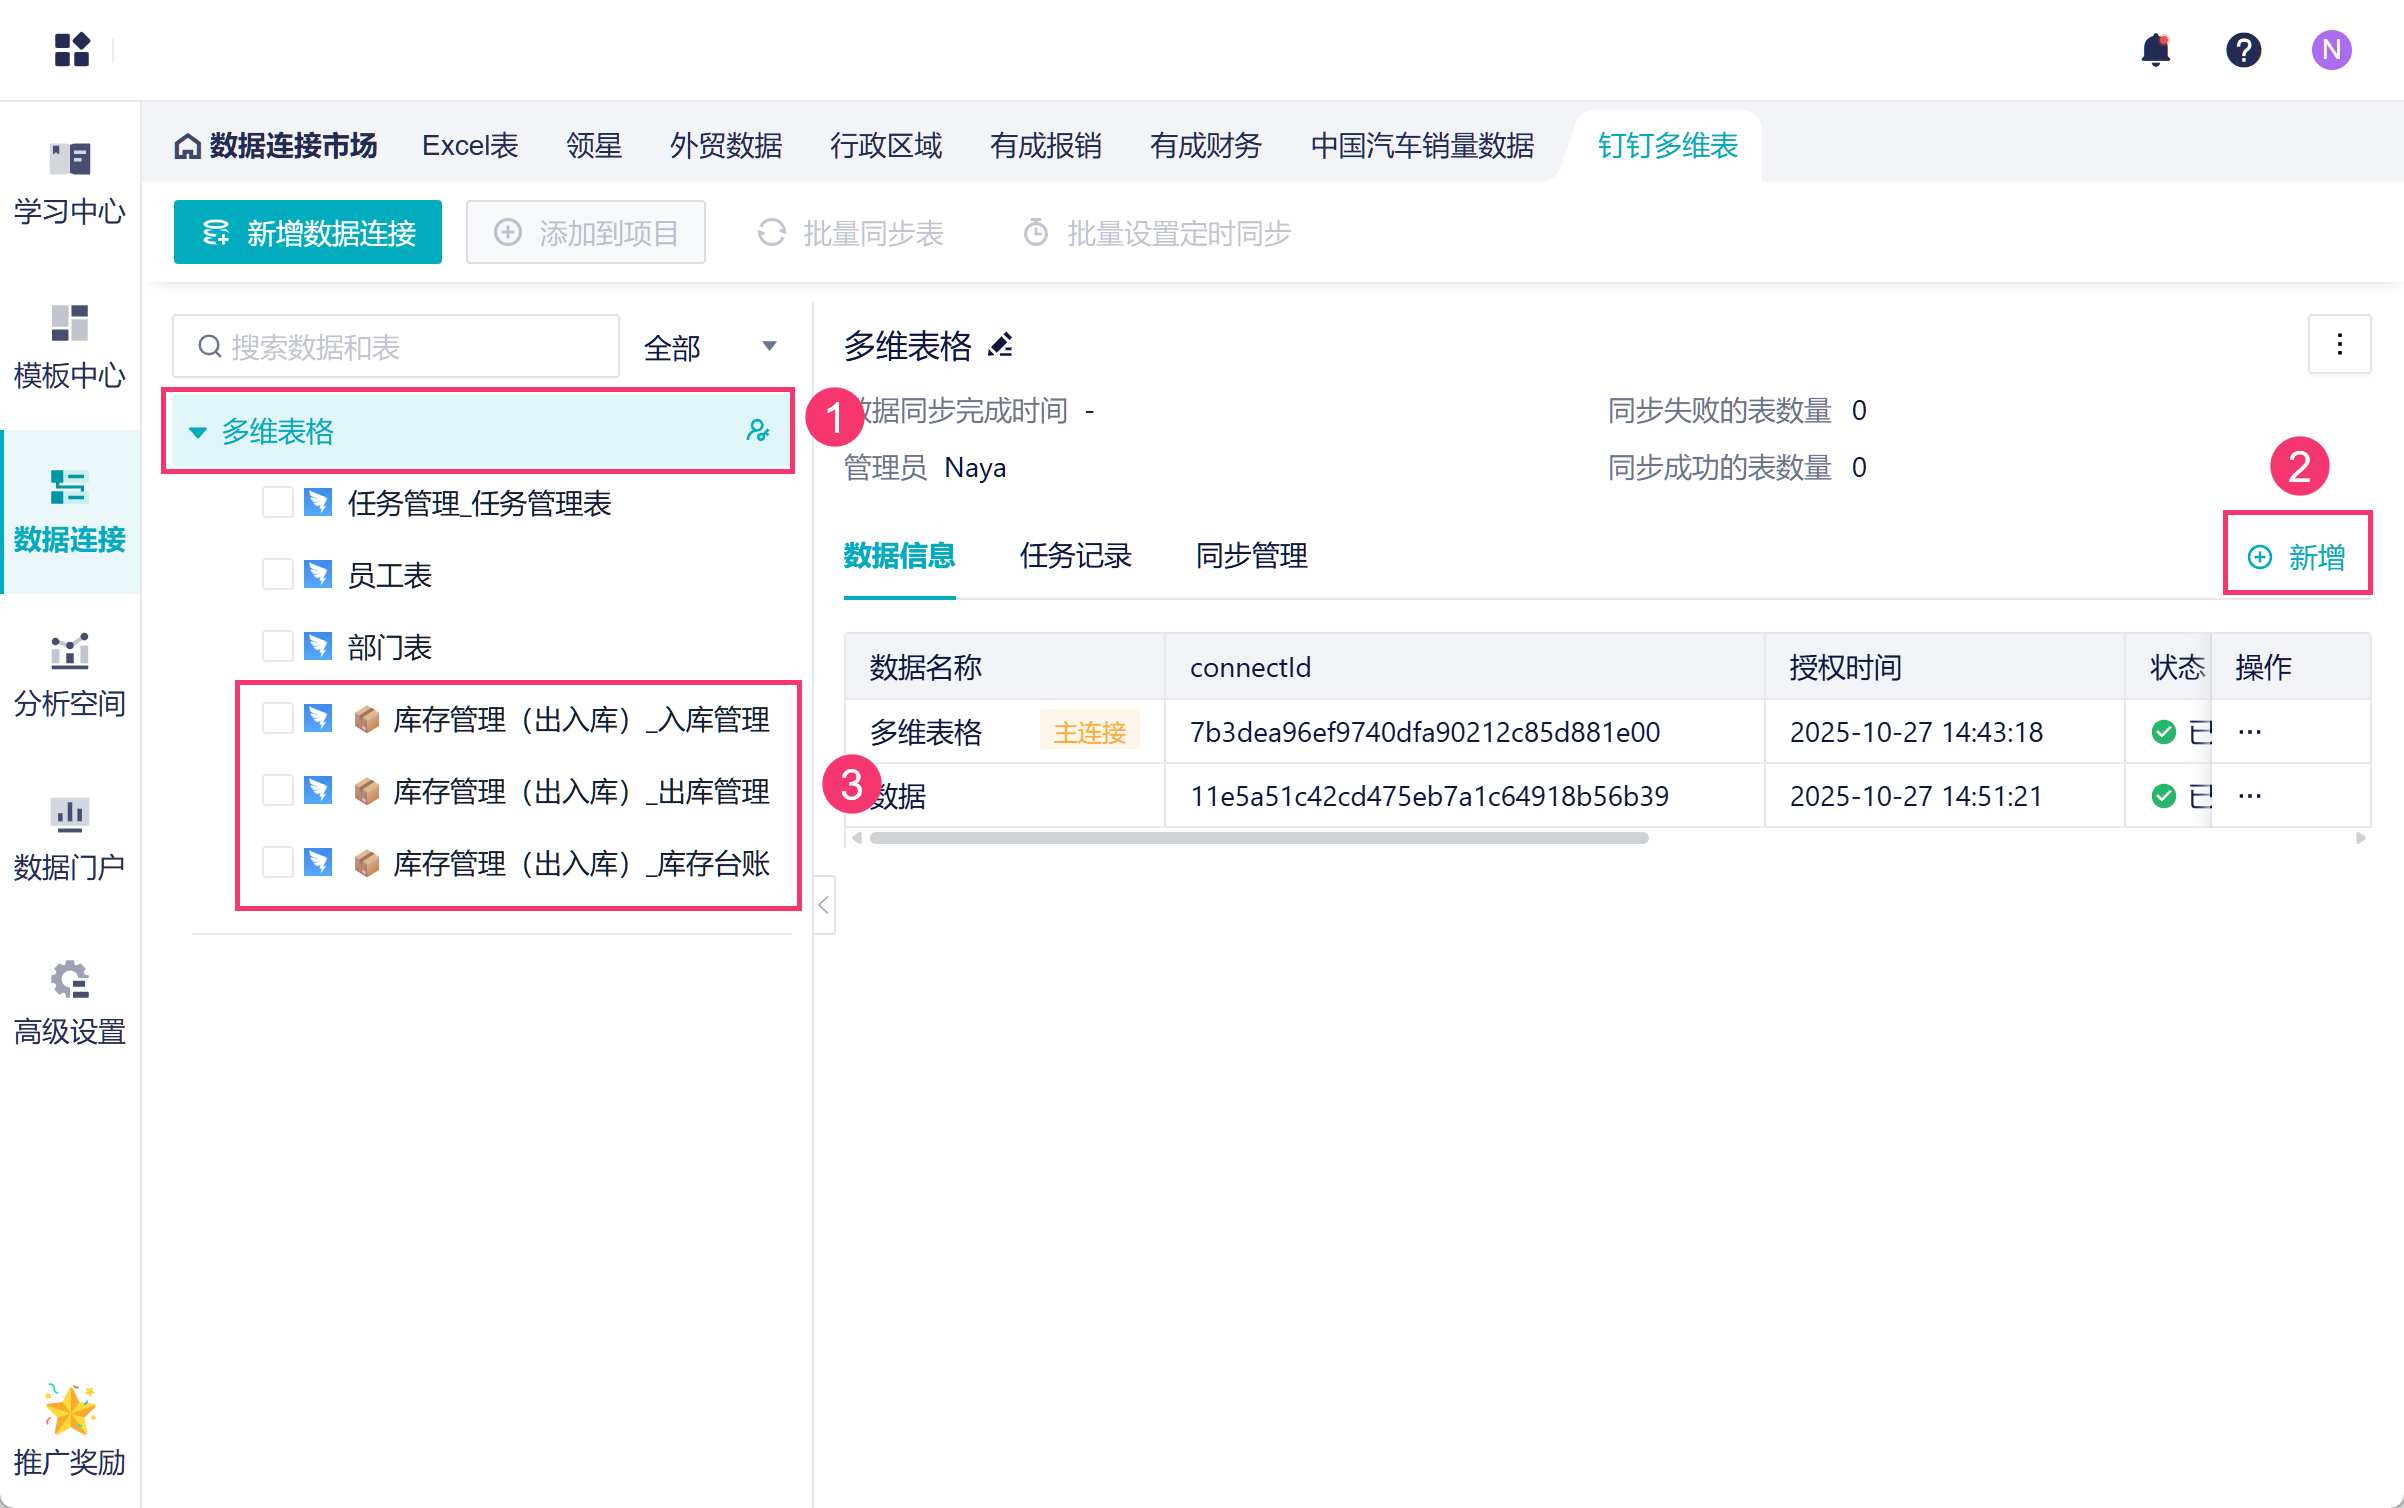Collapse the 多维表格 tree node arrow

[198, 432]
